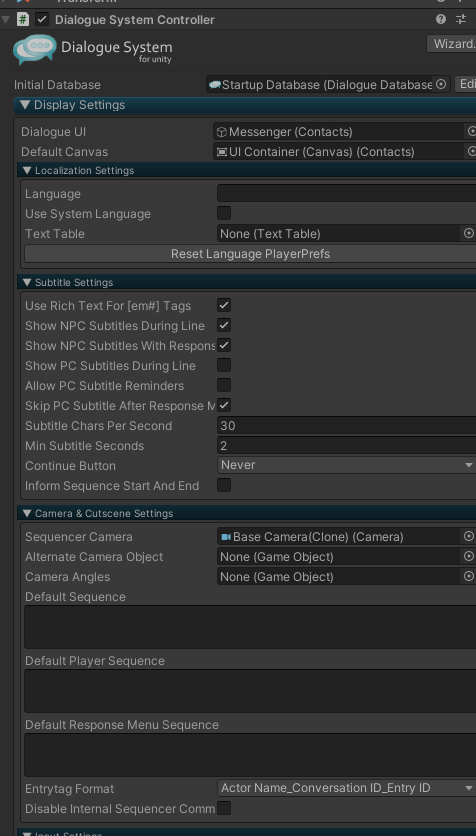Collapse the Display Settings foldout
476x836 pixels.
[25, 104]
